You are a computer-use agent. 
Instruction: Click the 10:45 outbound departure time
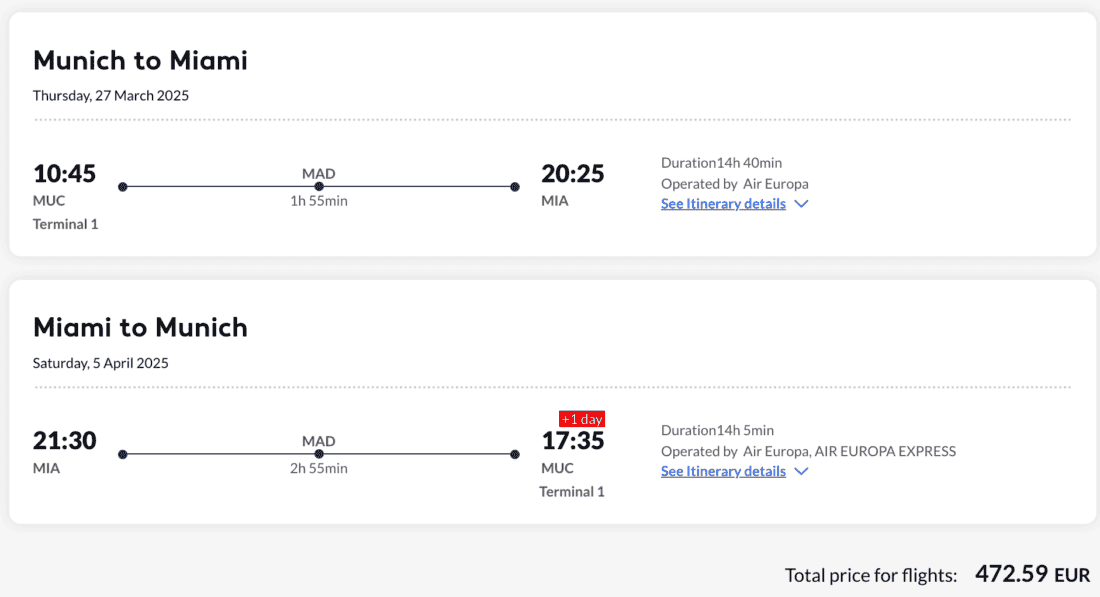click(64, 174)
